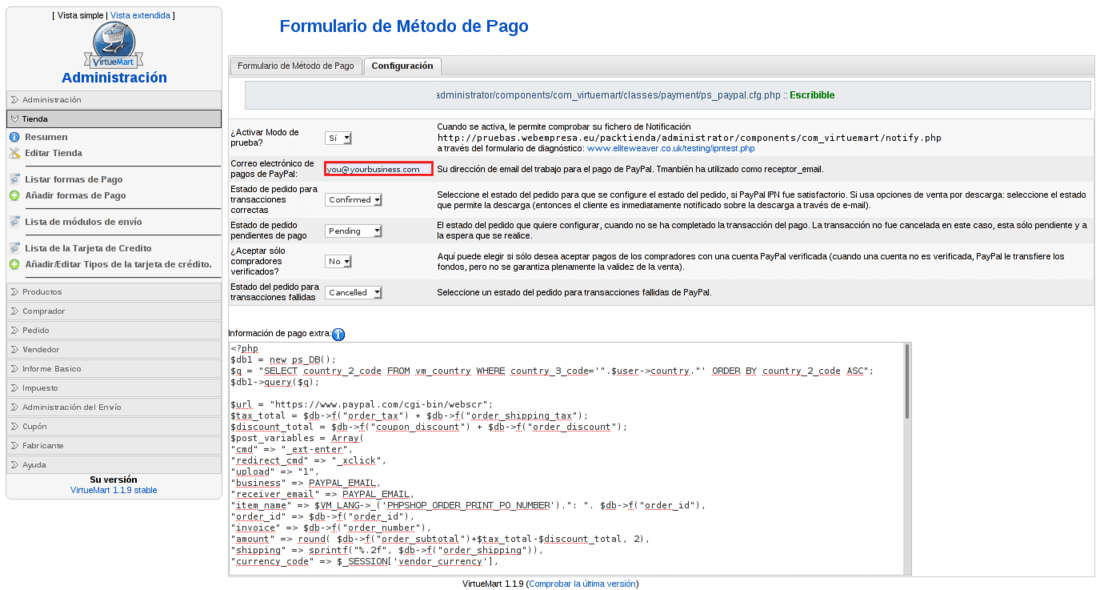Click the green plus icon for Añadir formas de Pago
The image size is (1100, 590).
[15, 196]
